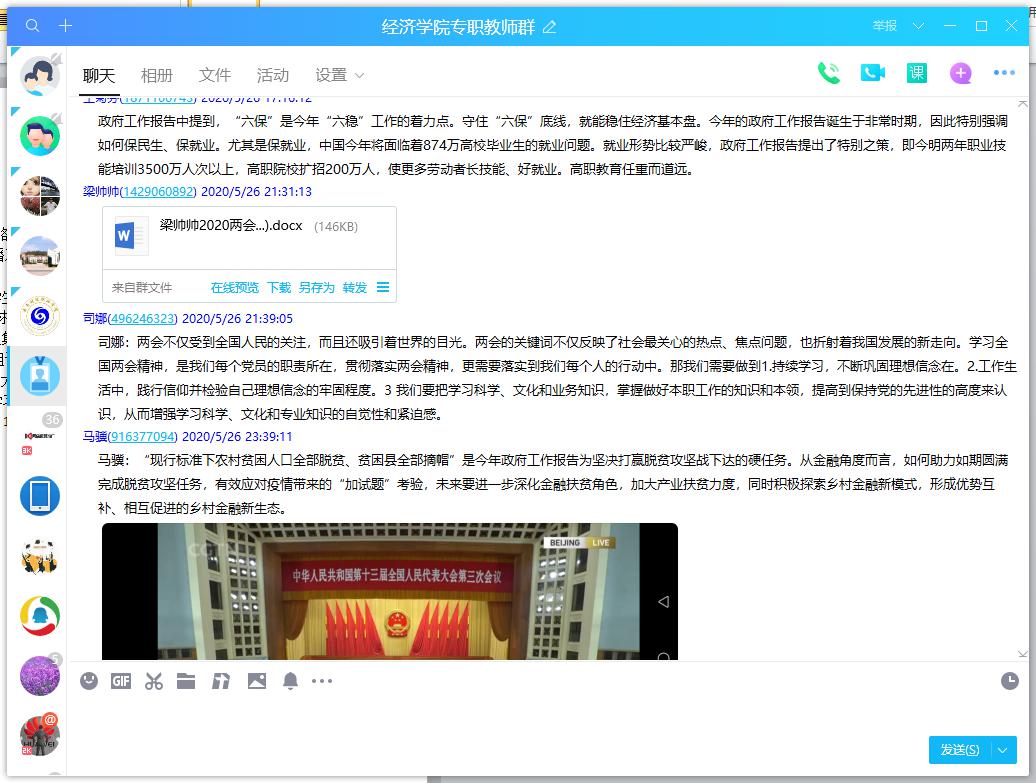Open the GIF sticker panel
This screenshot has width=1036, height=783.
click(x=121, y=681)
